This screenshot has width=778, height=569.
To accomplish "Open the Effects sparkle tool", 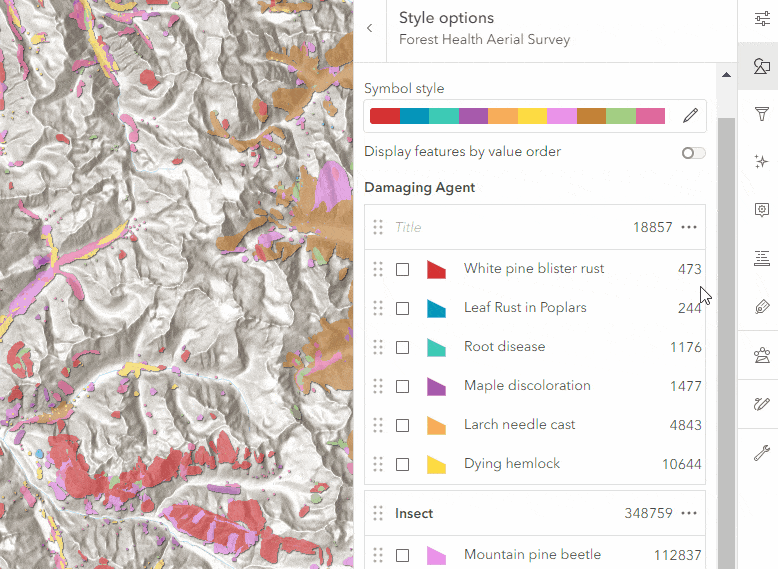I will pyautogui.click(x=761, y=162).
